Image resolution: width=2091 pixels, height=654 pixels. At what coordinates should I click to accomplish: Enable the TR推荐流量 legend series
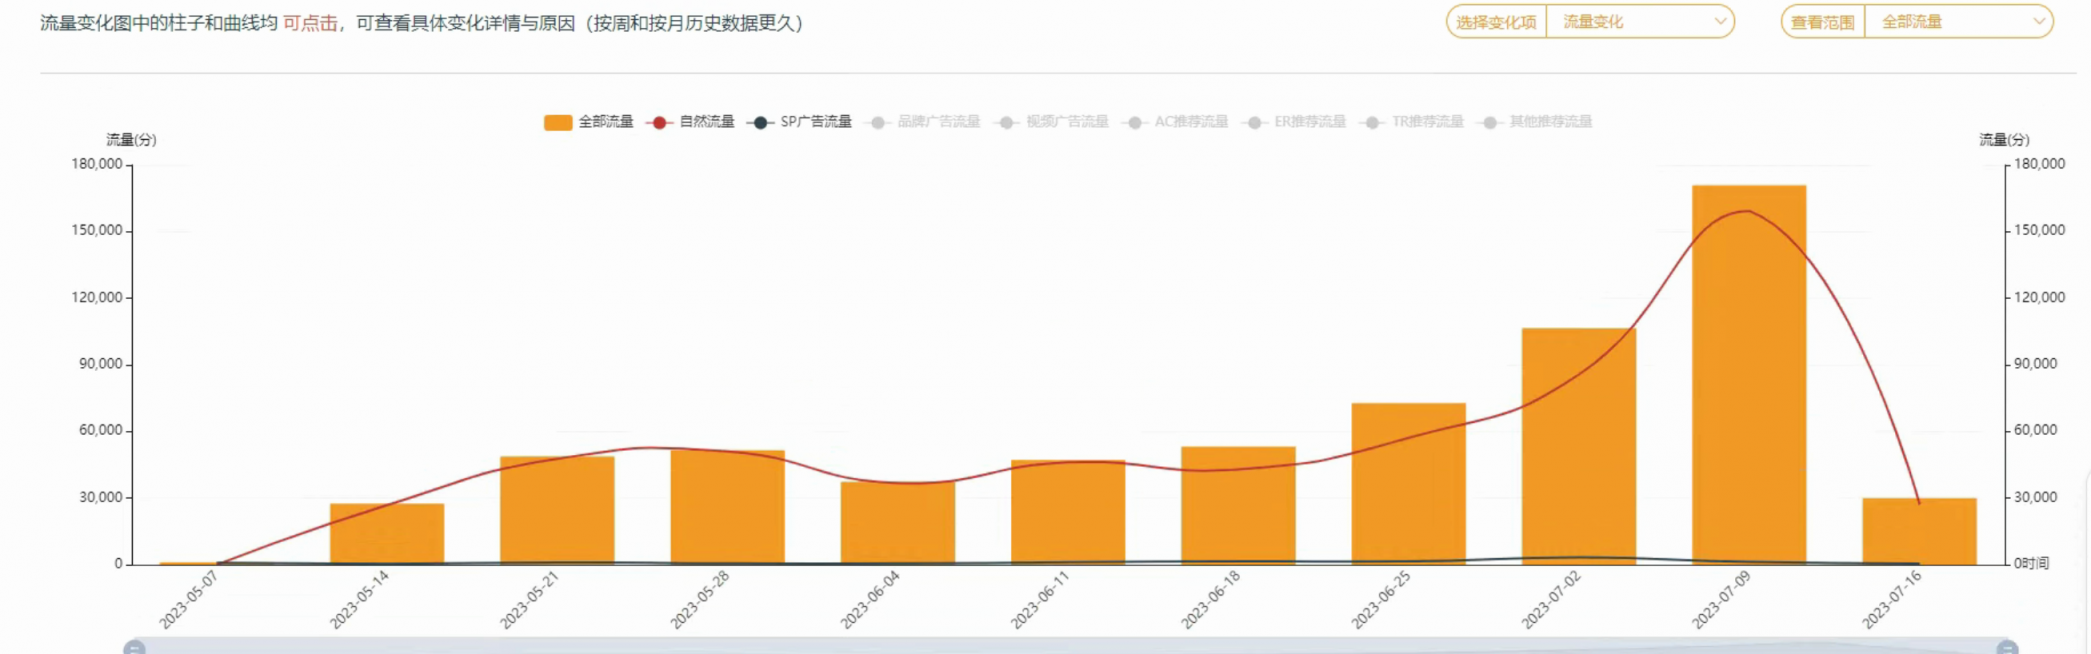(x=1412, y=122)
